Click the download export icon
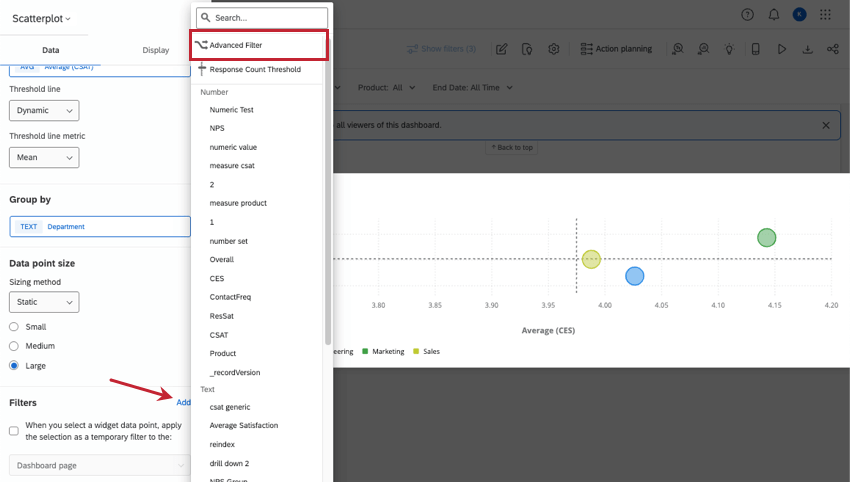 pyautogui.click(x=807, y=49)
